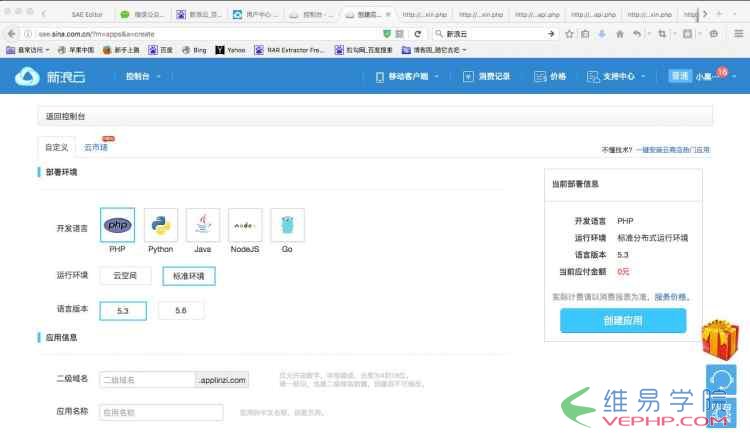Click the green shield icon in address bar
The width and height of the screenshot is (750, 441).
(x=387, y=33)
